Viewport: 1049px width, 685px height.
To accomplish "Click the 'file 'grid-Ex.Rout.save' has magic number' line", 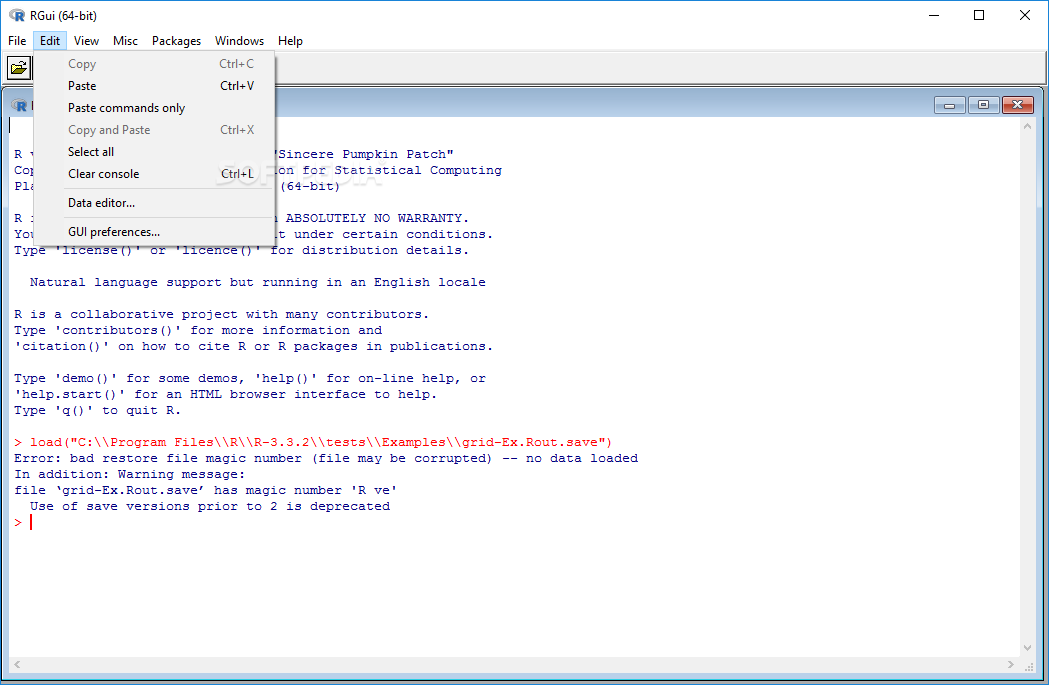I will coord(205,490).
